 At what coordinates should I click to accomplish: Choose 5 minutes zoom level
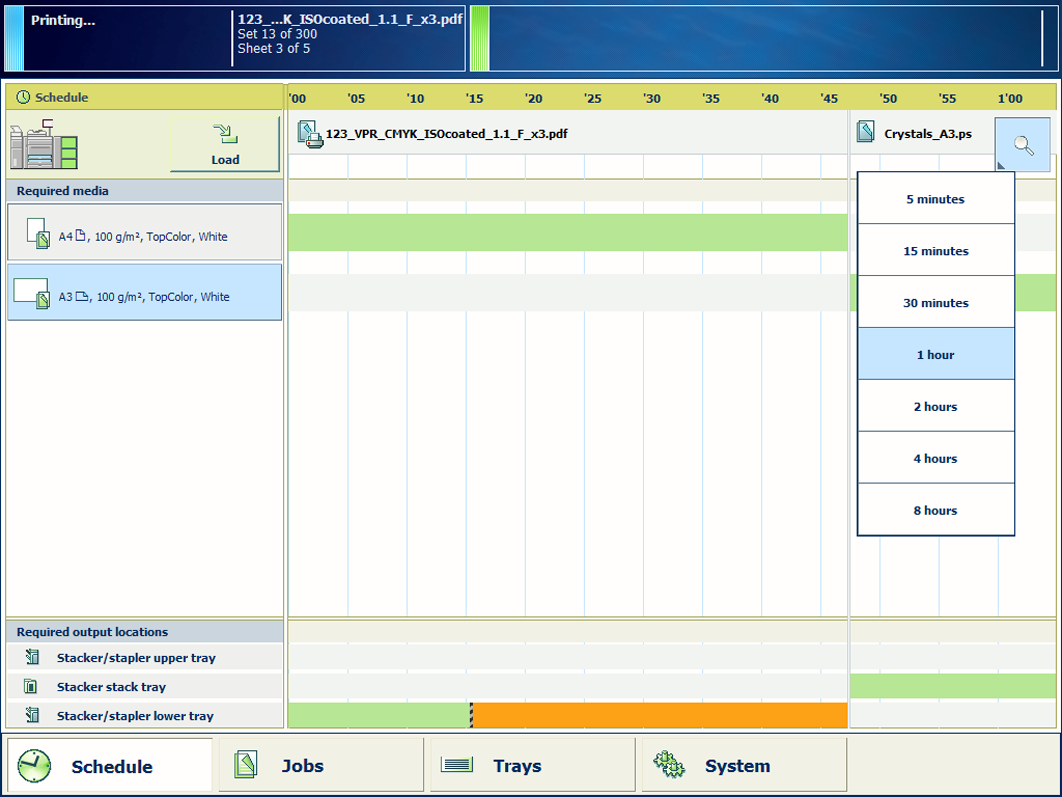tap(935, 199)
